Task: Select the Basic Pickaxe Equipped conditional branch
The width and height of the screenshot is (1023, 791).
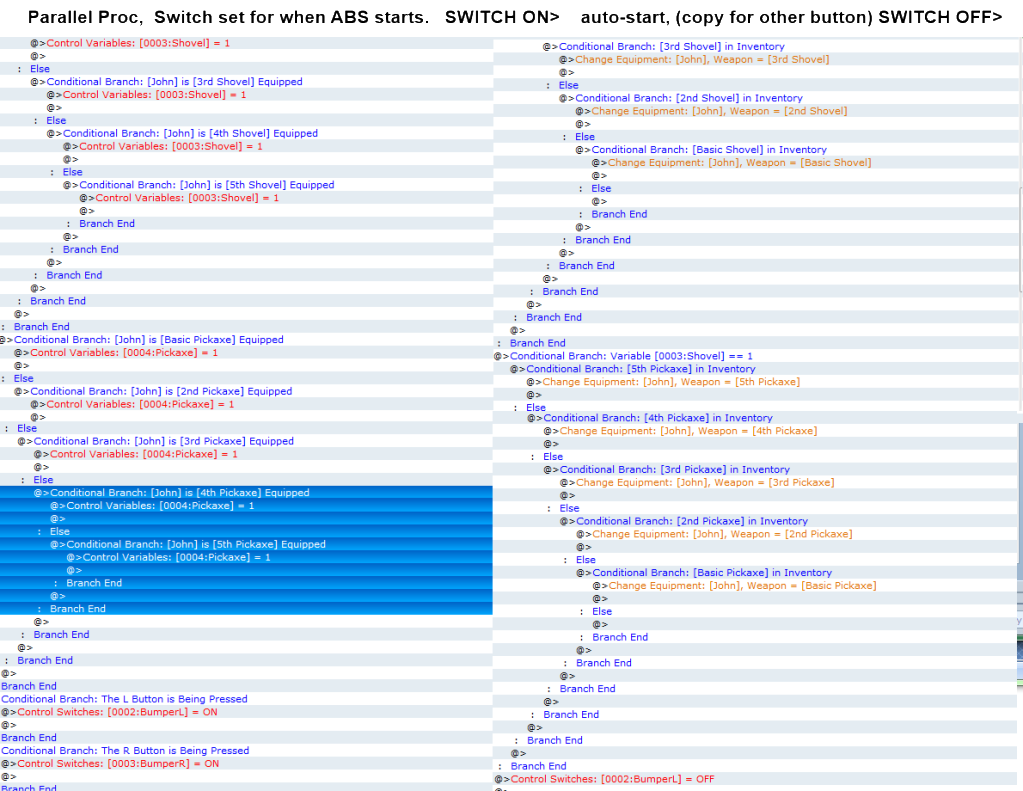Action: 148,340
